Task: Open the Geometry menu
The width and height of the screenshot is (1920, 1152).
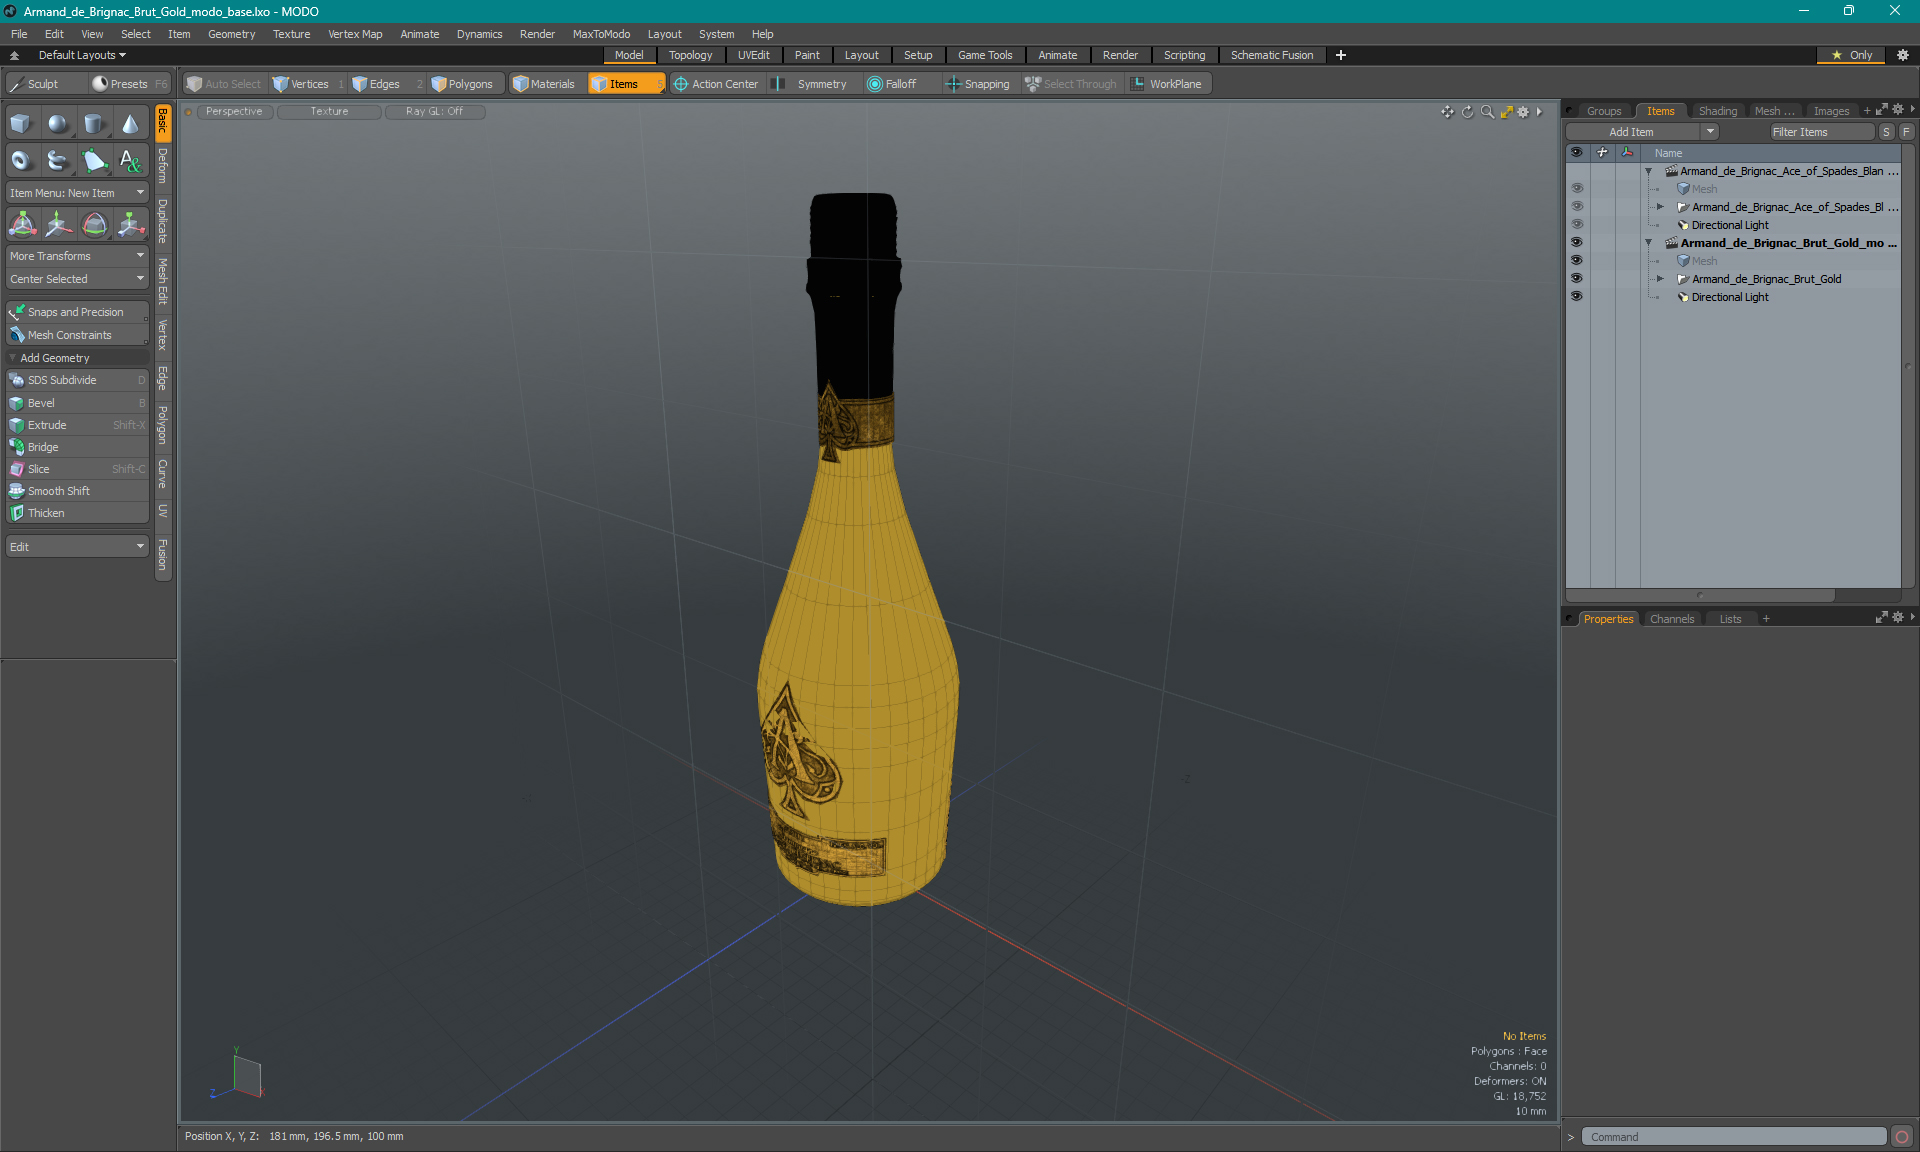Action: tap(231, 34)
